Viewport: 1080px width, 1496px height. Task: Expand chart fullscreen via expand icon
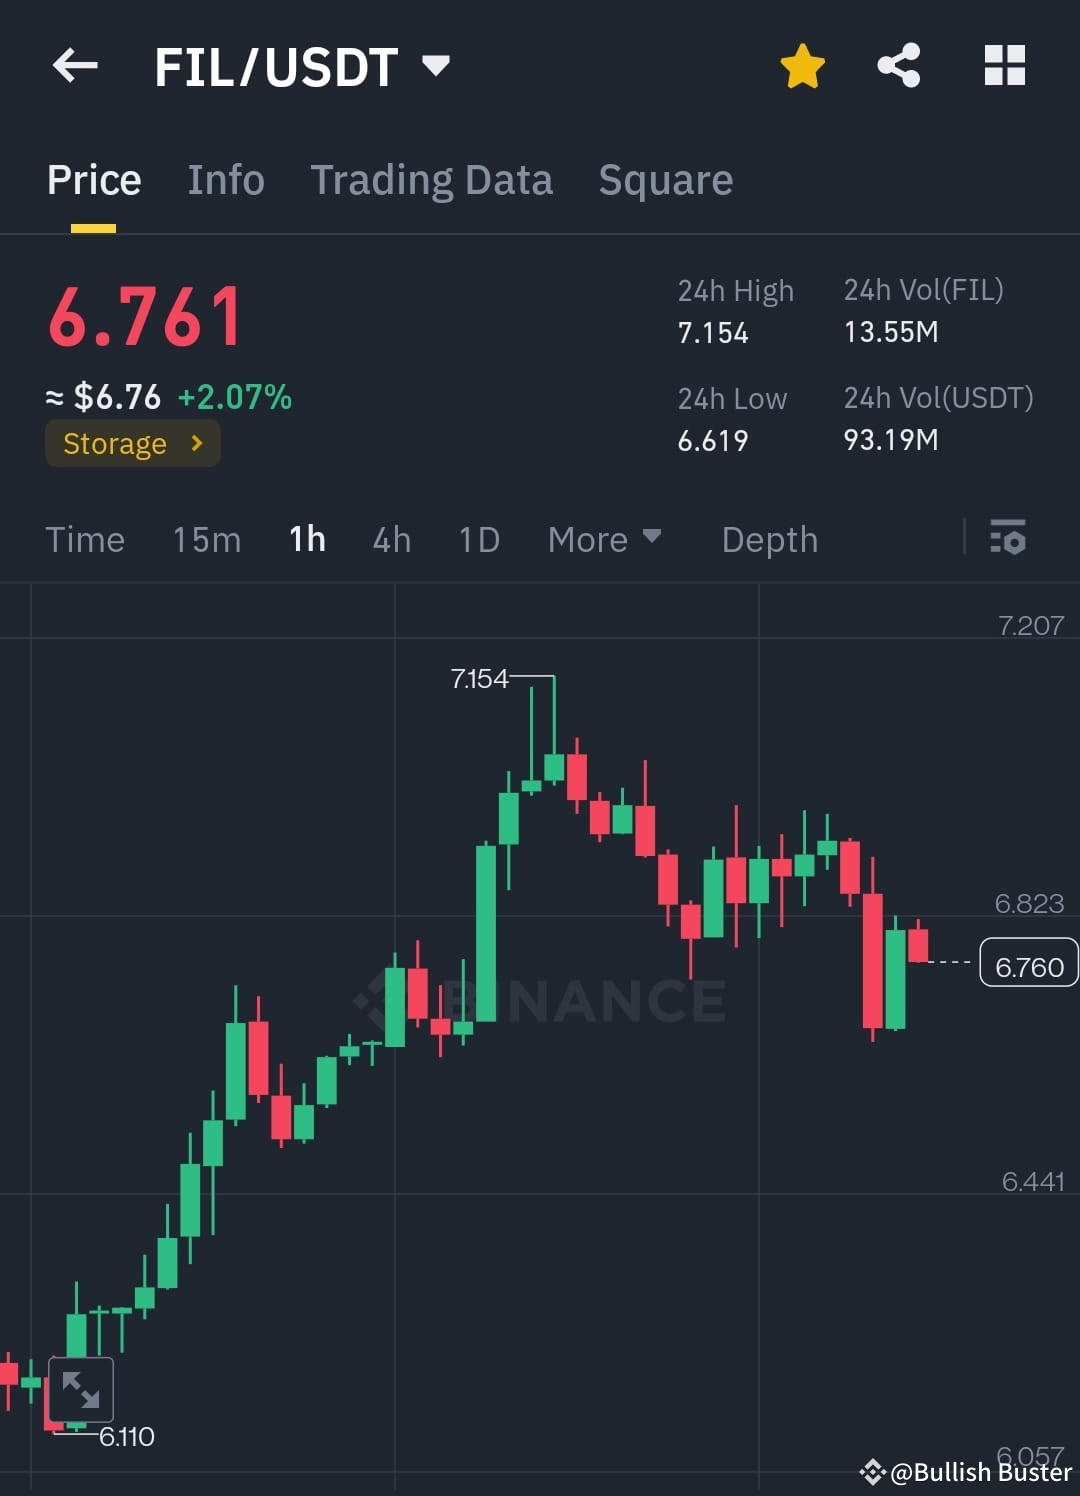click(x=80, y=1388)
